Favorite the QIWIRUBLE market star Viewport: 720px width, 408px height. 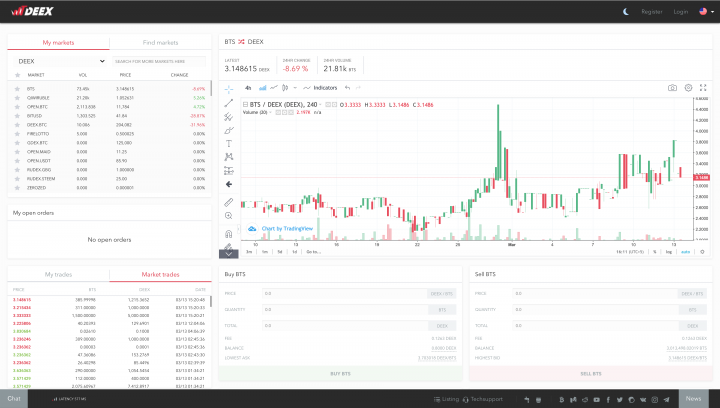pos(17,98)
